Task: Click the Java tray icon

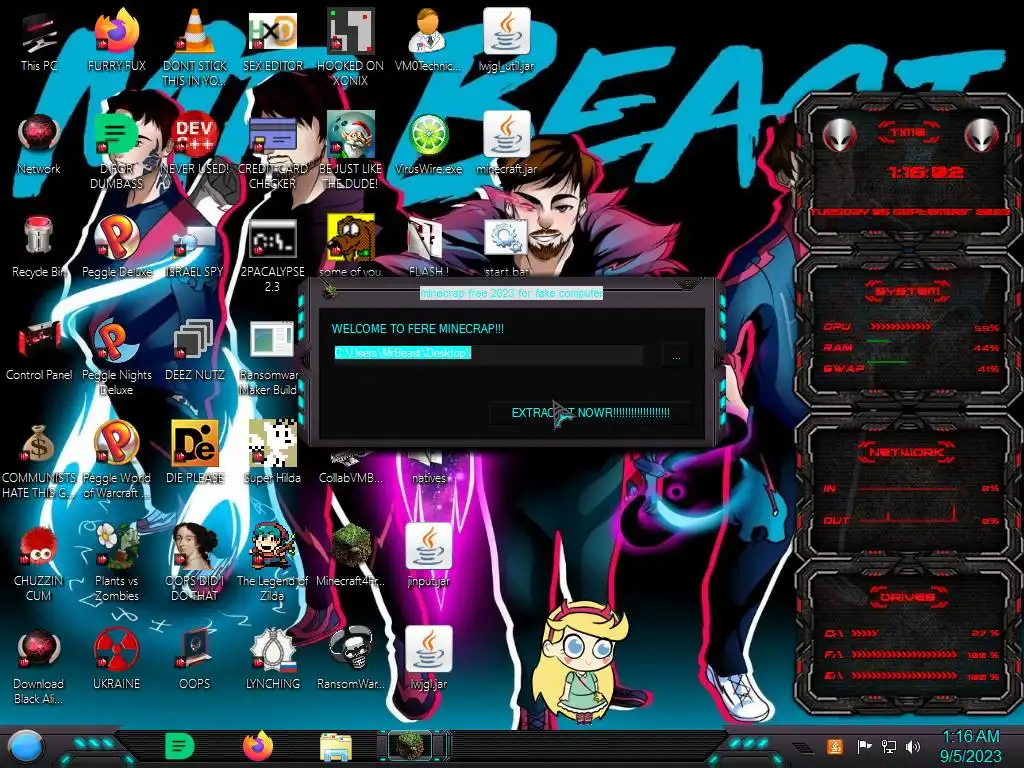Action: [835, 746]
